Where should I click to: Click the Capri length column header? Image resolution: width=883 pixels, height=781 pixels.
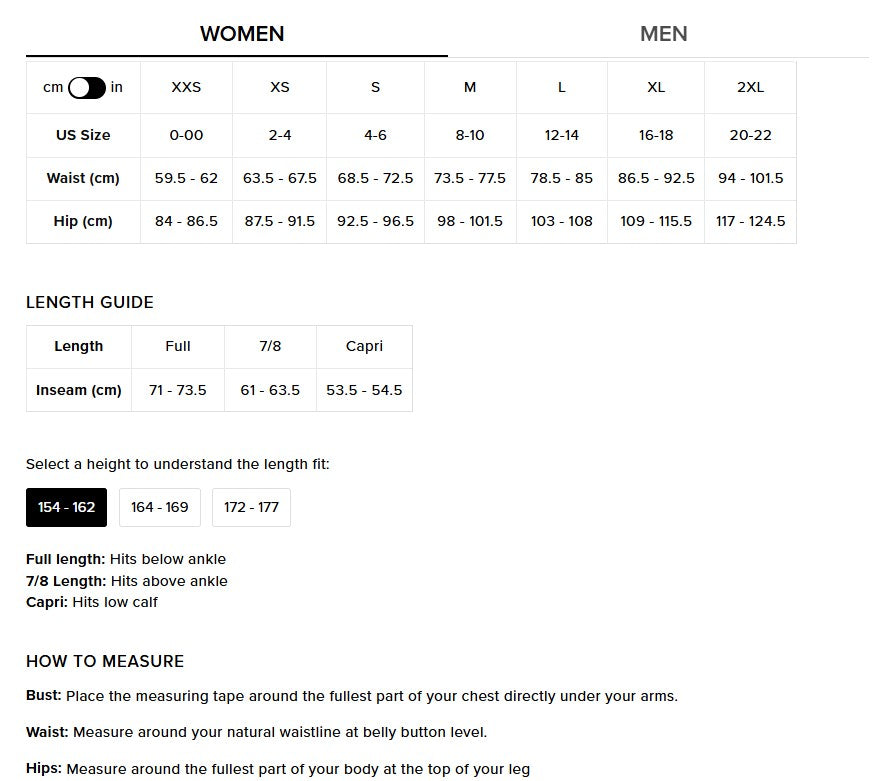coord(364,347)
